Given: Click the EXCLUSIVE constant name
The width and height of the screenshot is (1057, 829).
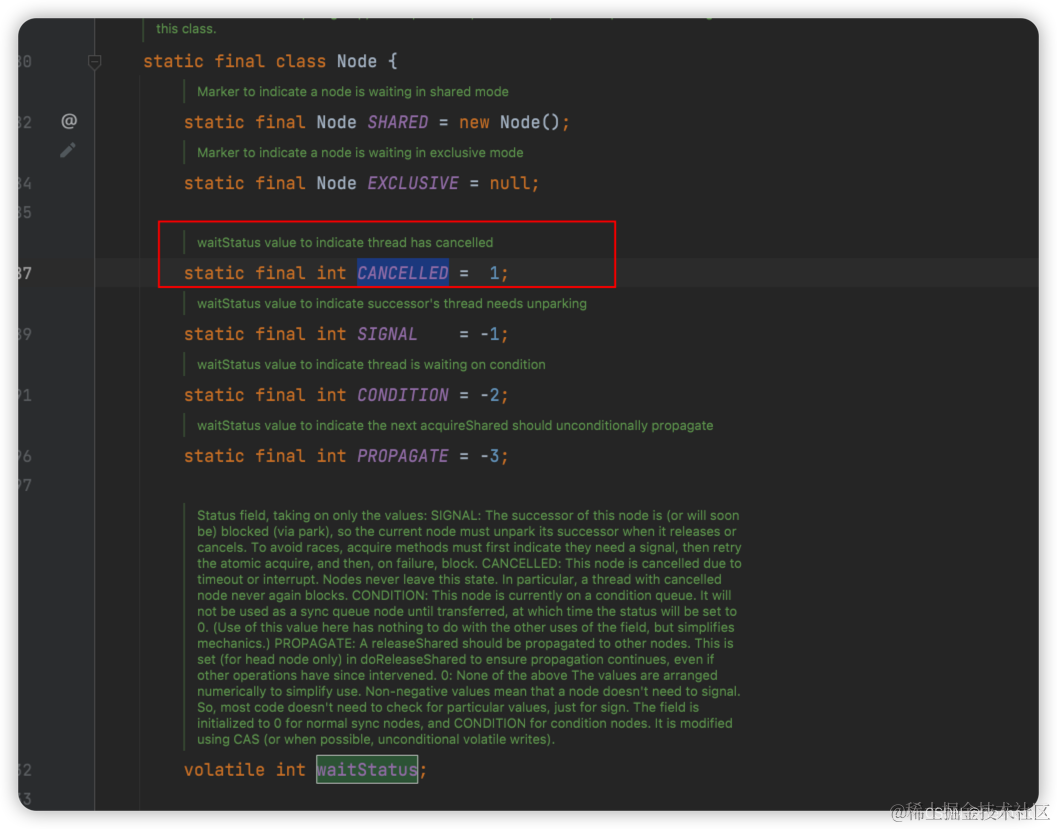Looking at the screenshot, I should tap(413, 183).
